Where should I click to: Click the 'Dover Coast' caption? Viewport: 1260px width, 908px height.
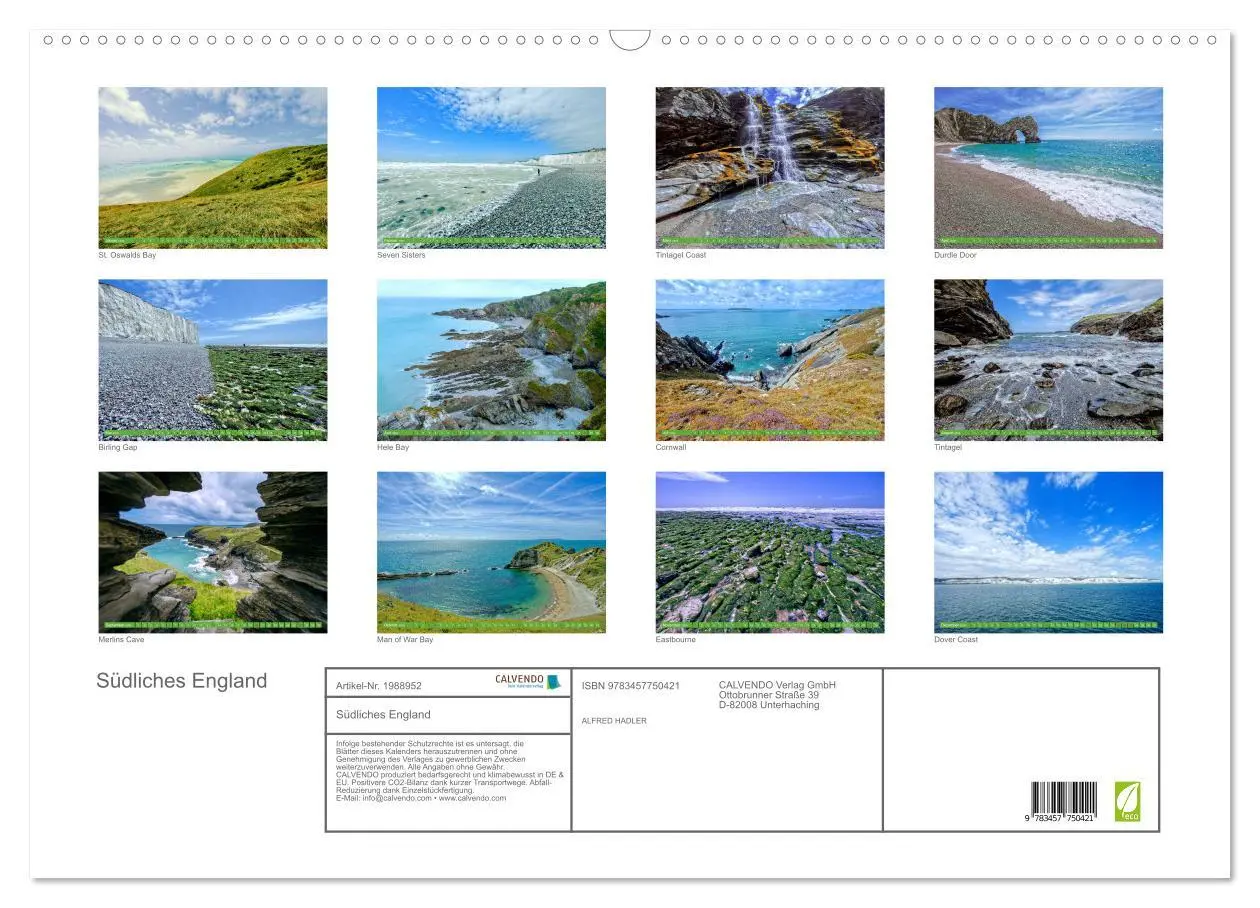click(x=956, y=639)
